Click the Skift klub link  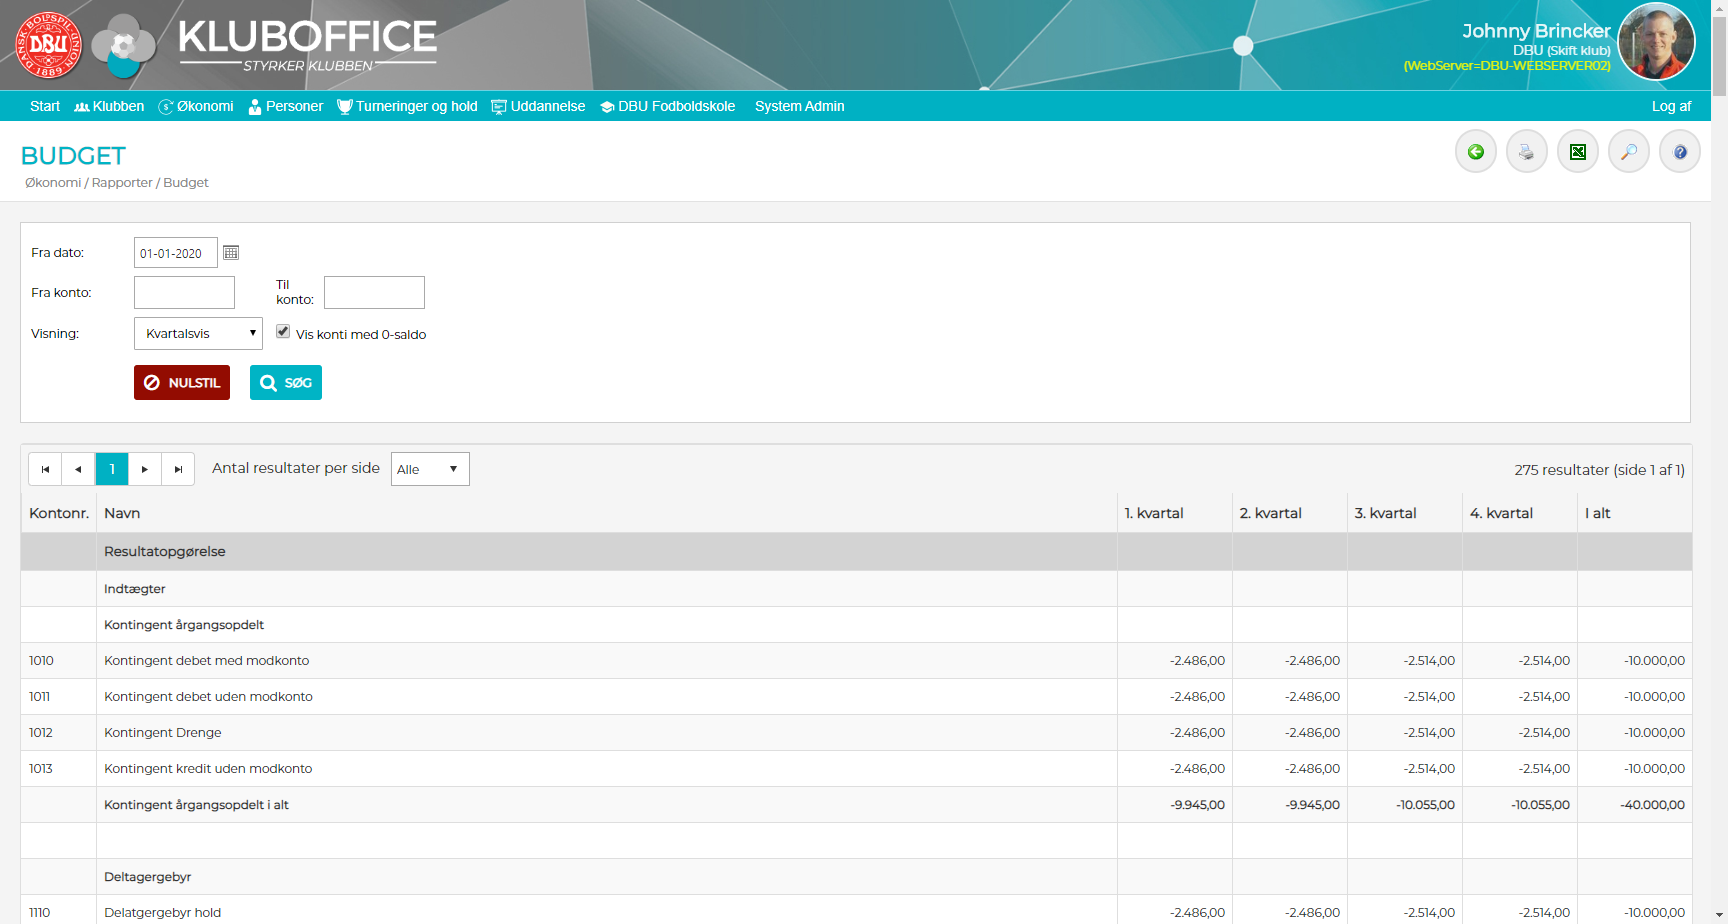(x=1579, y=50)
